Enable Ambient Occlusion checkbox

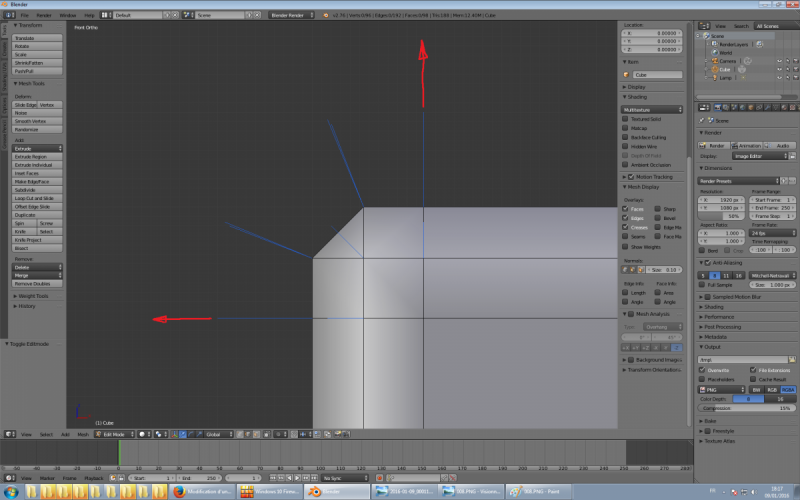click(x=625, y=165)
